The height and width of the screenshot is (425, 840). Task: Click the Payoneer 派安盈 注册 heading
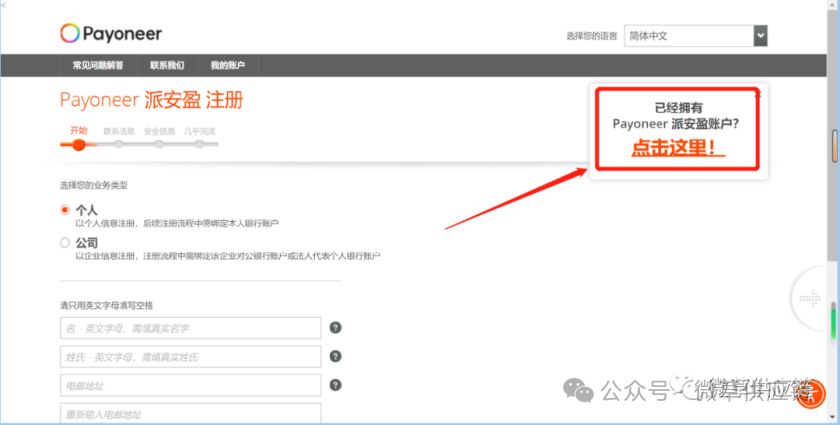coord(152,100)
